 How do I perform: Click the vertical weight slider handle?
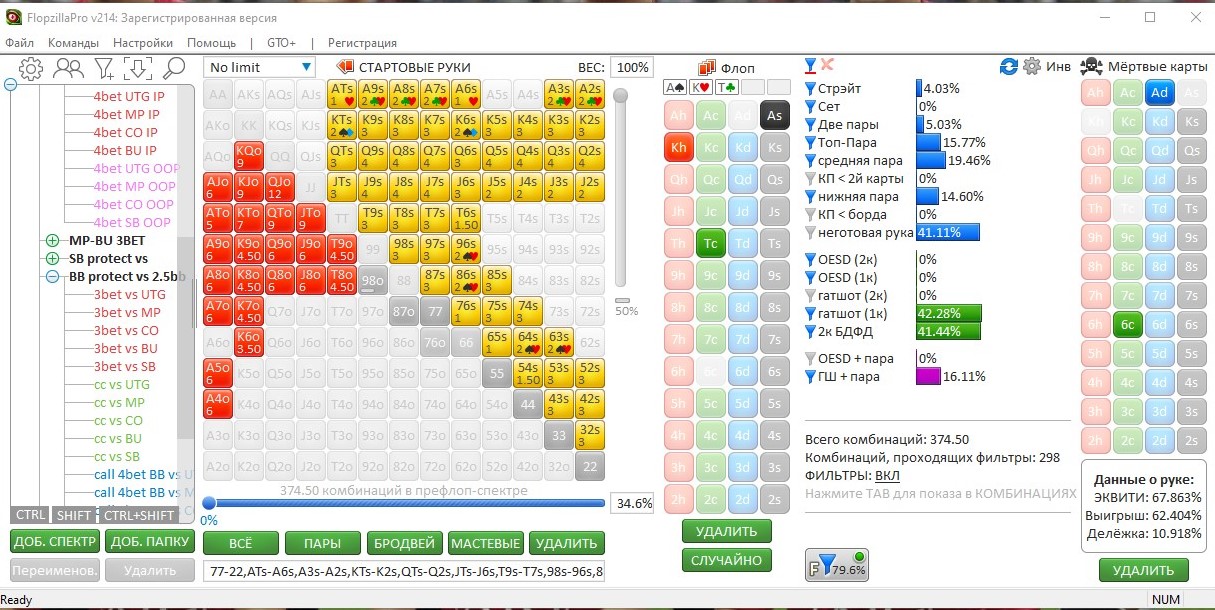621,96
